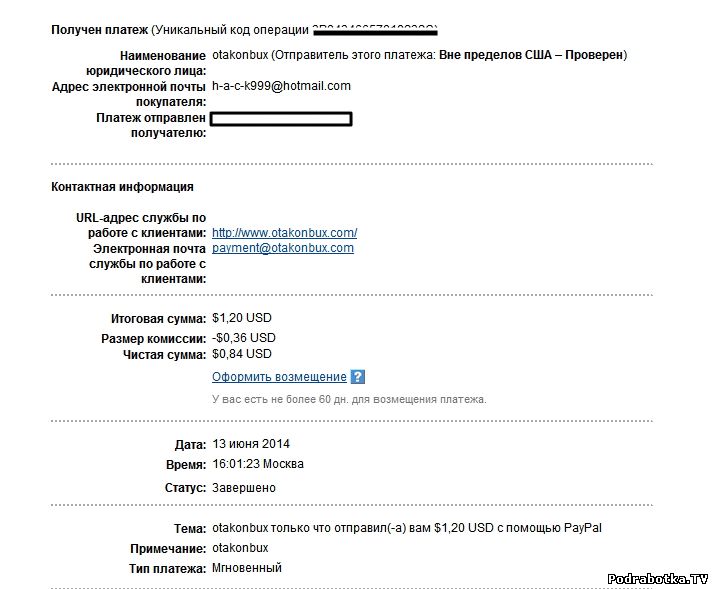
Task: Click the Мгновенный payment type value
Action: click(x=247, y=568)
